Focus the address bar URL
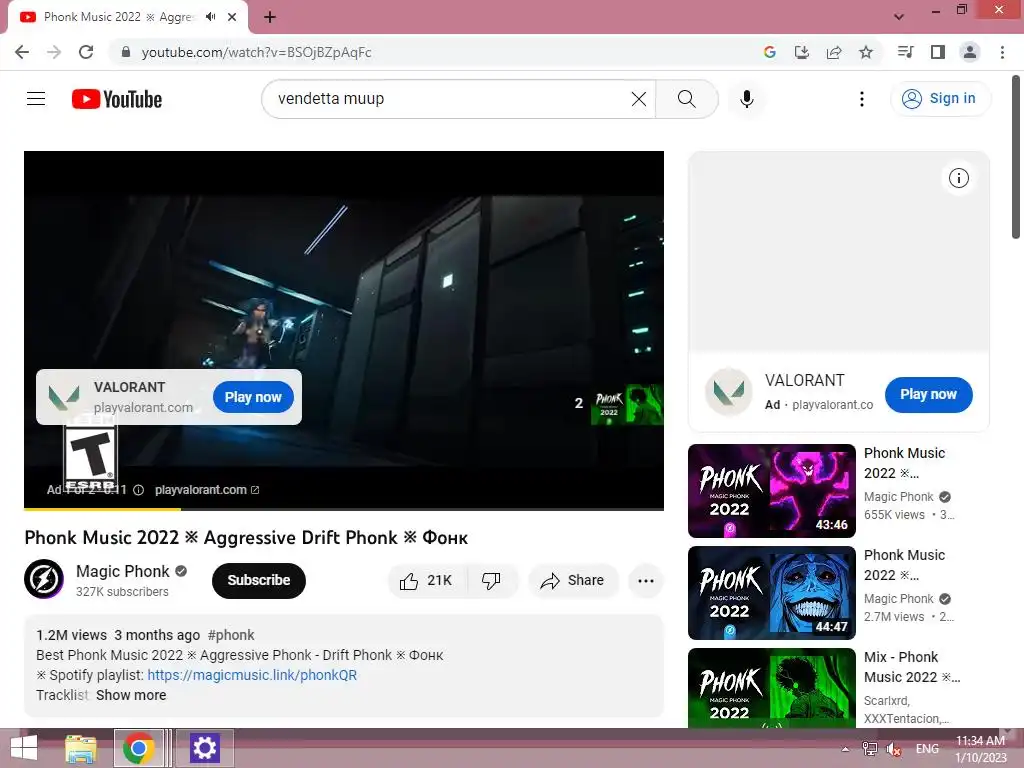This screenshot has height=768, width=1024. tap(257, 52)
